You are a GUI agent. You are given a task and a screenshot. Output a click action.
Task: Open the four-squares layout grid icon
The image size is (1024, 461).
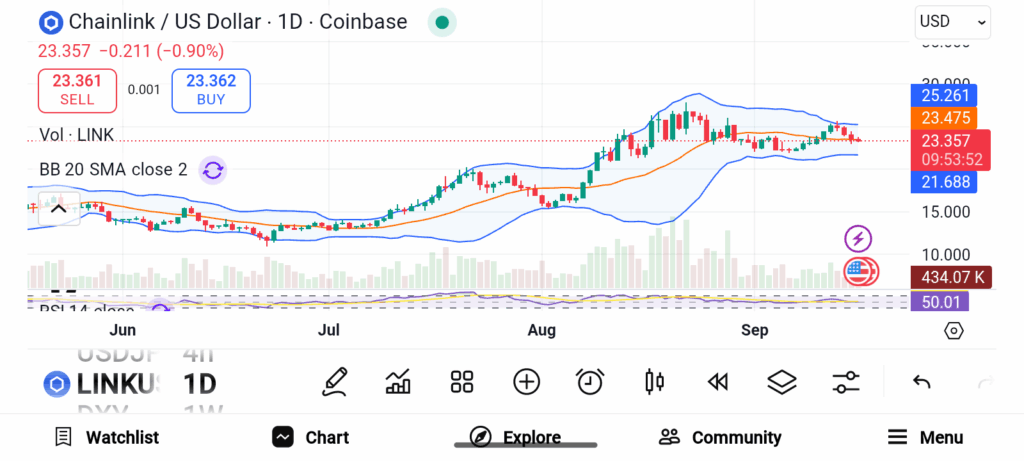point(462,382)
